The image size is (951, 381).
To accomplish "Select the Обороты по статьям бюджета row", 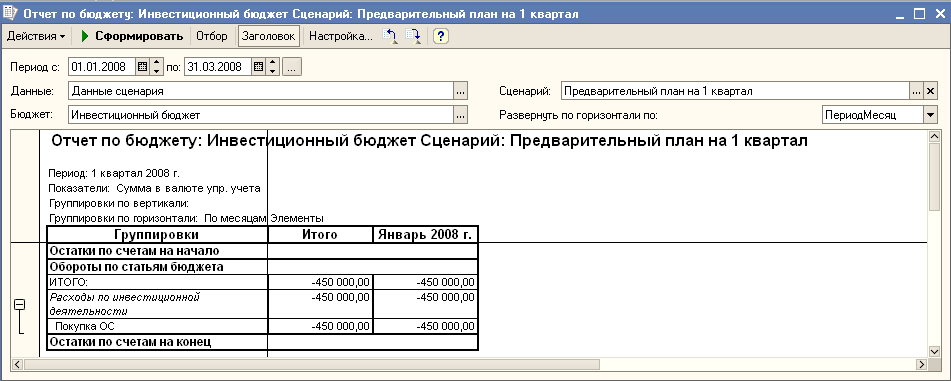I will [263, 266].
